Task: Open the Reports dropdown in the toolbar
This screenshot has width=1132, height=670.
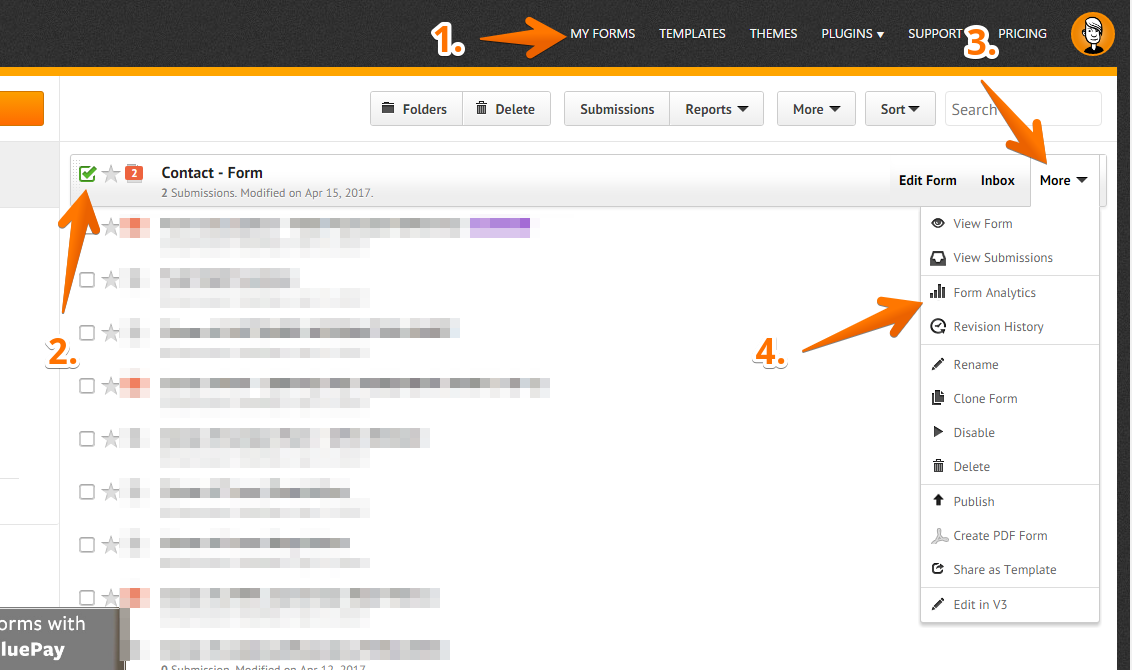Action: coord(716,109)
